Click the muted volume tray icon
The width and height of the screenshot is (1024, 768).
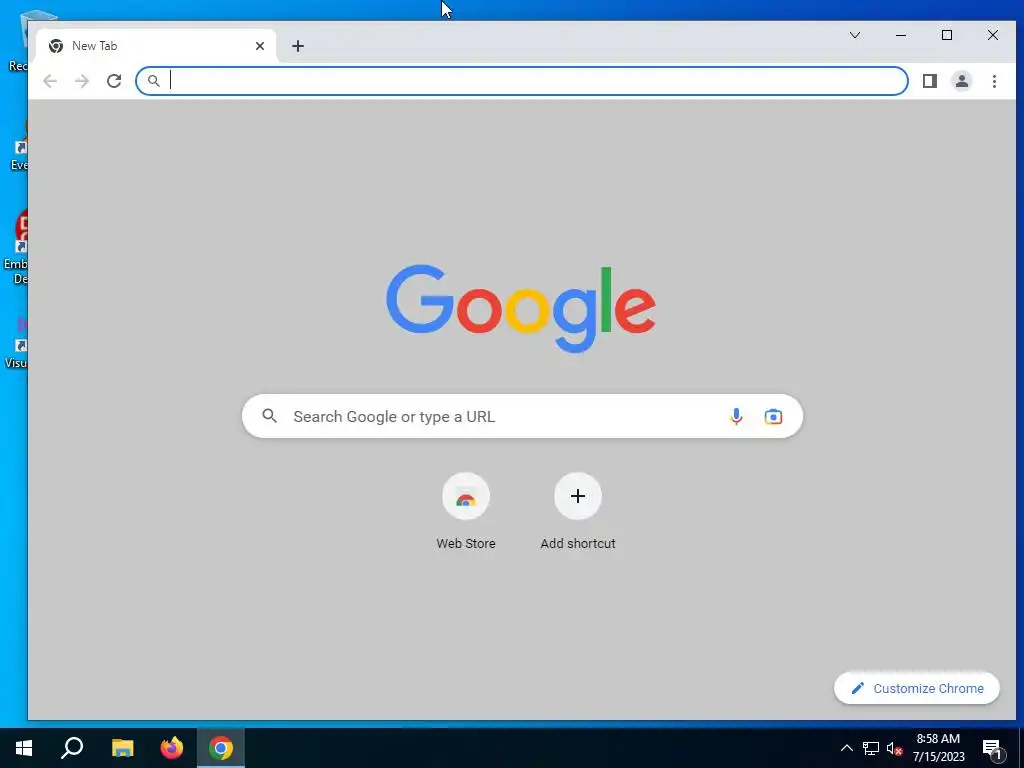[x=895, y=748]
